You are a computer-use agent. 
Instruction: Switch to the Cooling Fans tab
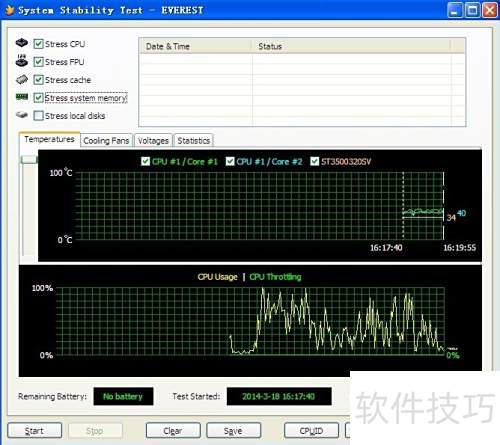click(106, 141)
